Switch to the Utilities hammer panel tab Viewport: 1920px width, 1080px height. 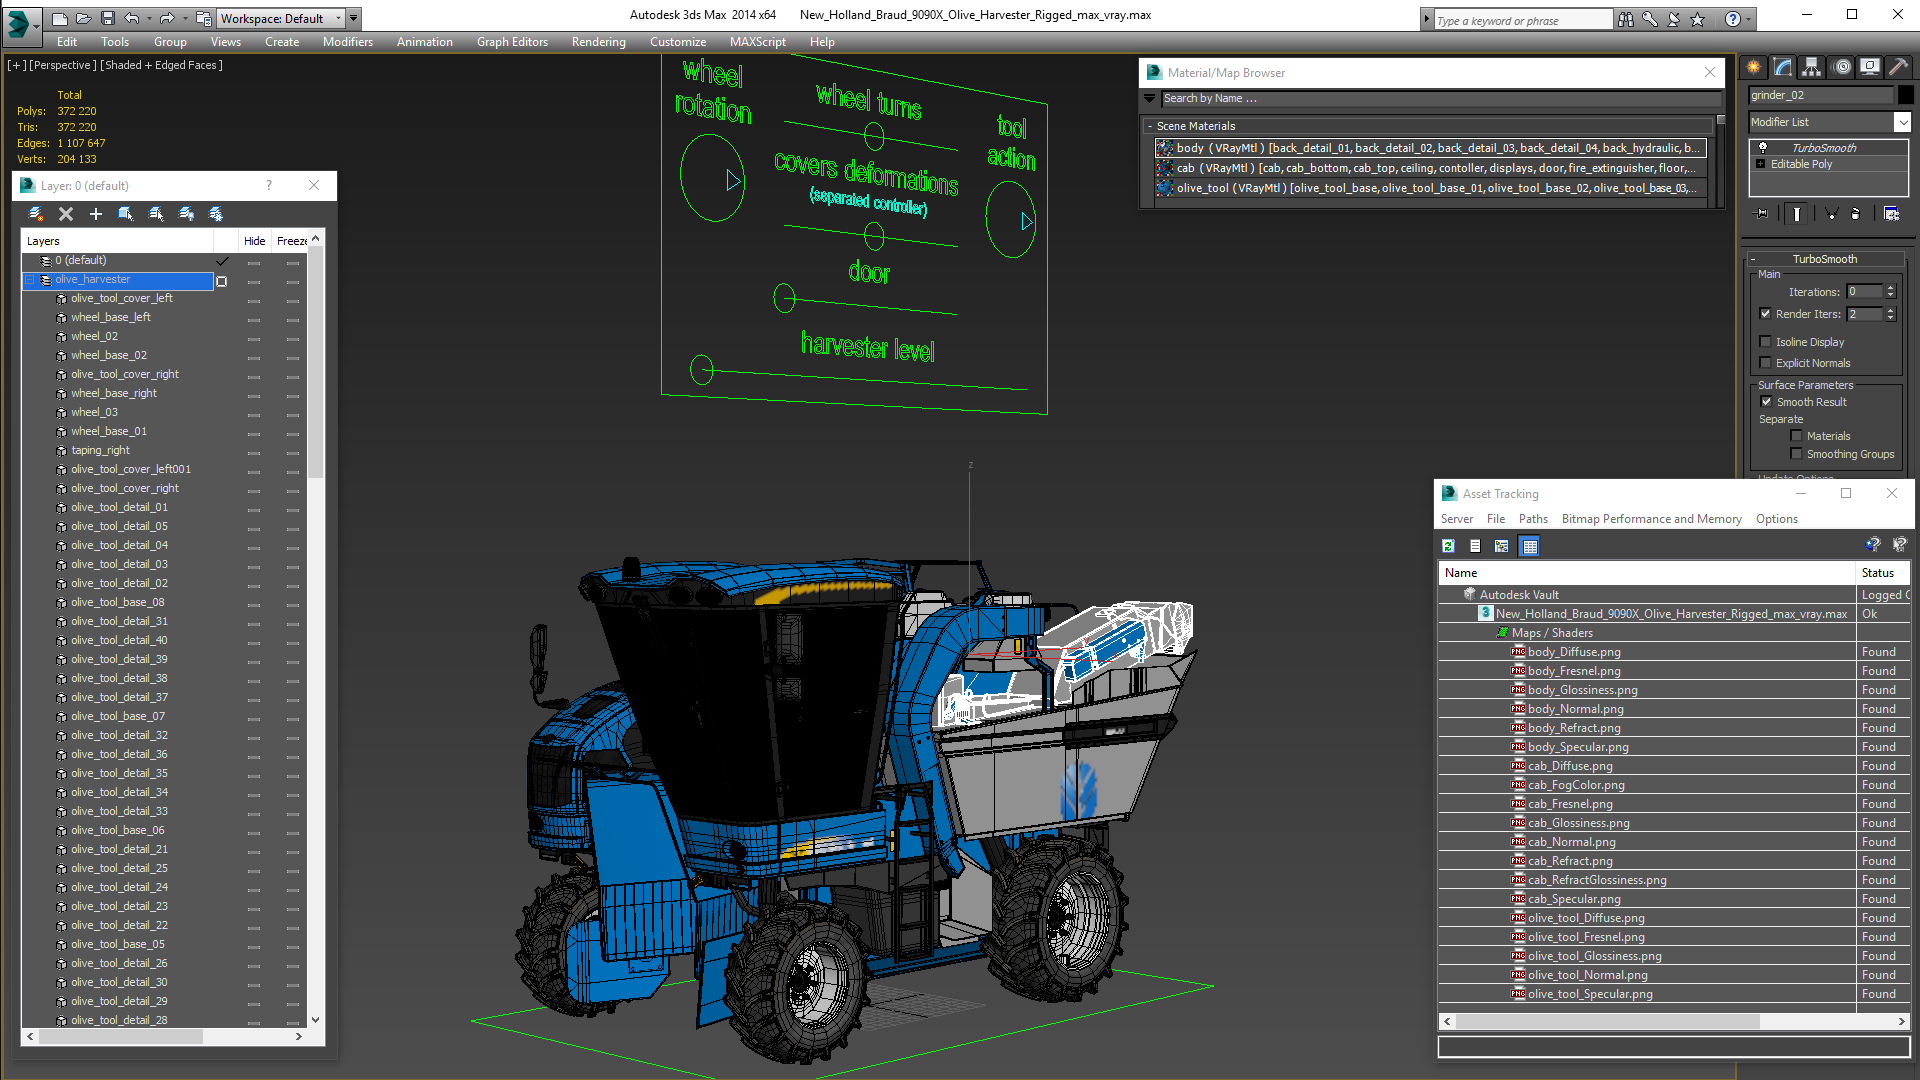click(x=1898, y=67)
